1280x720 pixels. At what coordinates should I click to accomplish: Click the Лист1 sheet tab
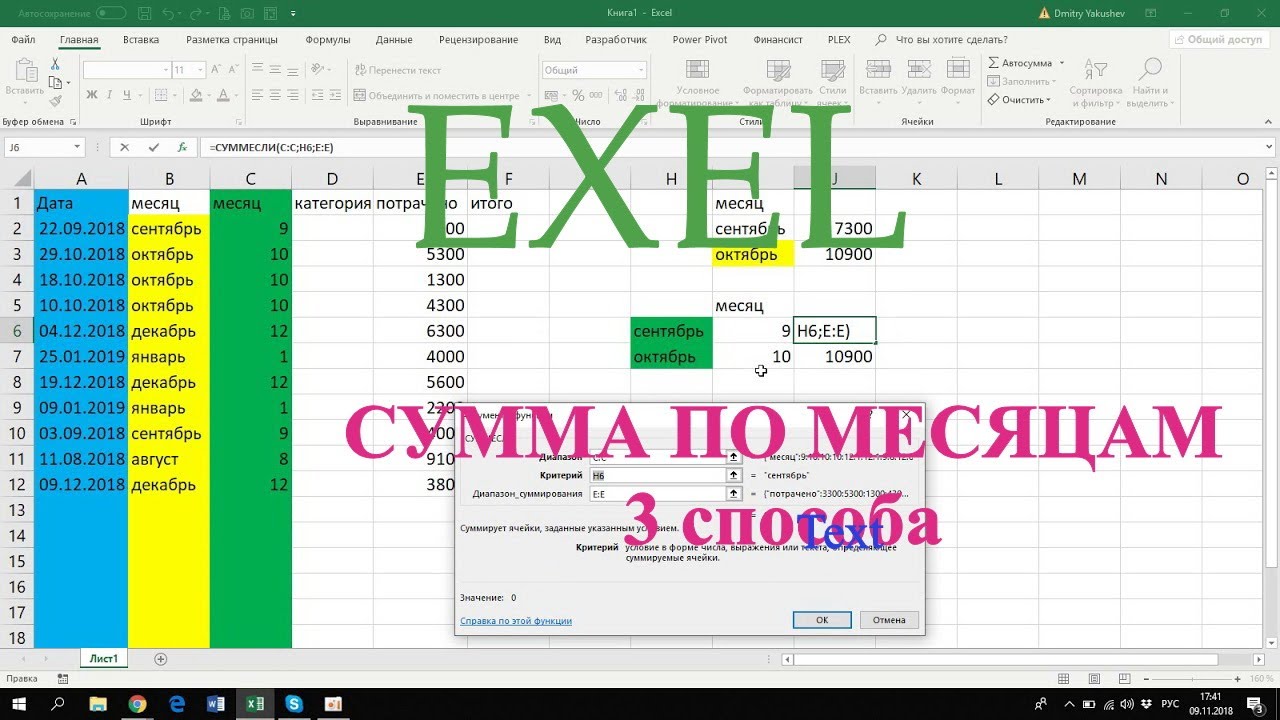(104, 659)
